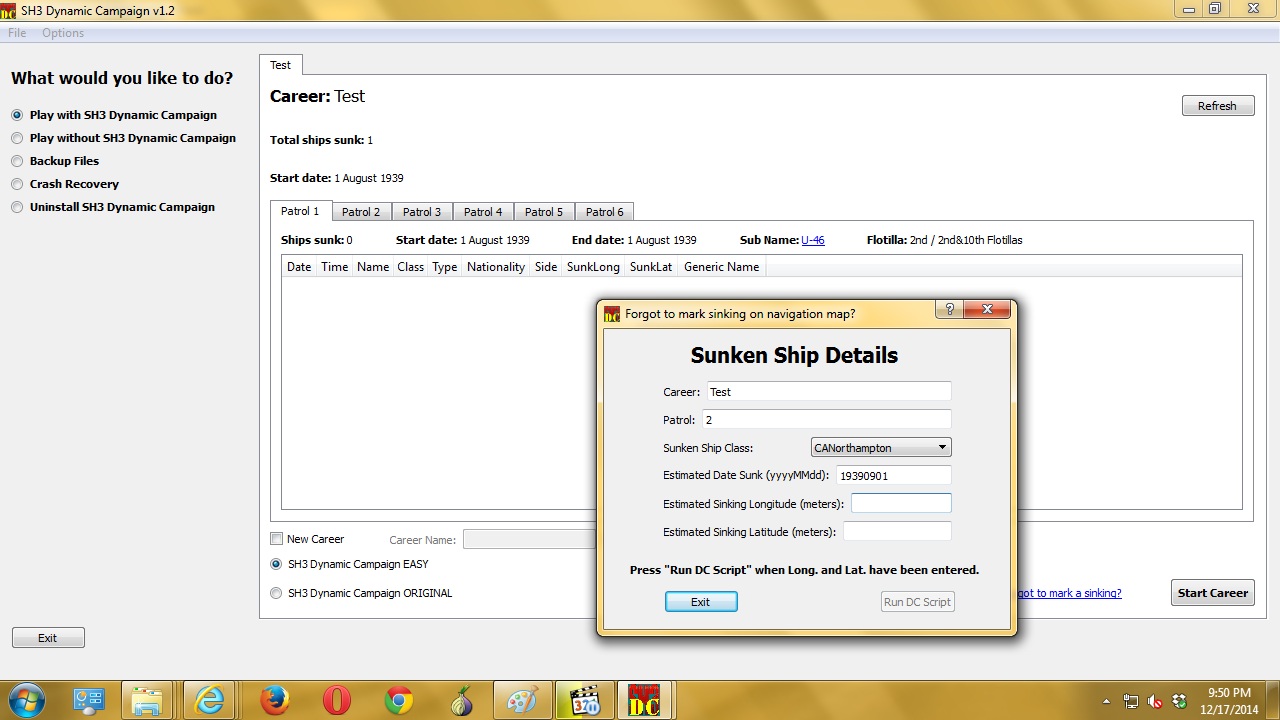Open the Control Panel taskbar icon
Viewport: 1280px width, 720px height.
89,700
